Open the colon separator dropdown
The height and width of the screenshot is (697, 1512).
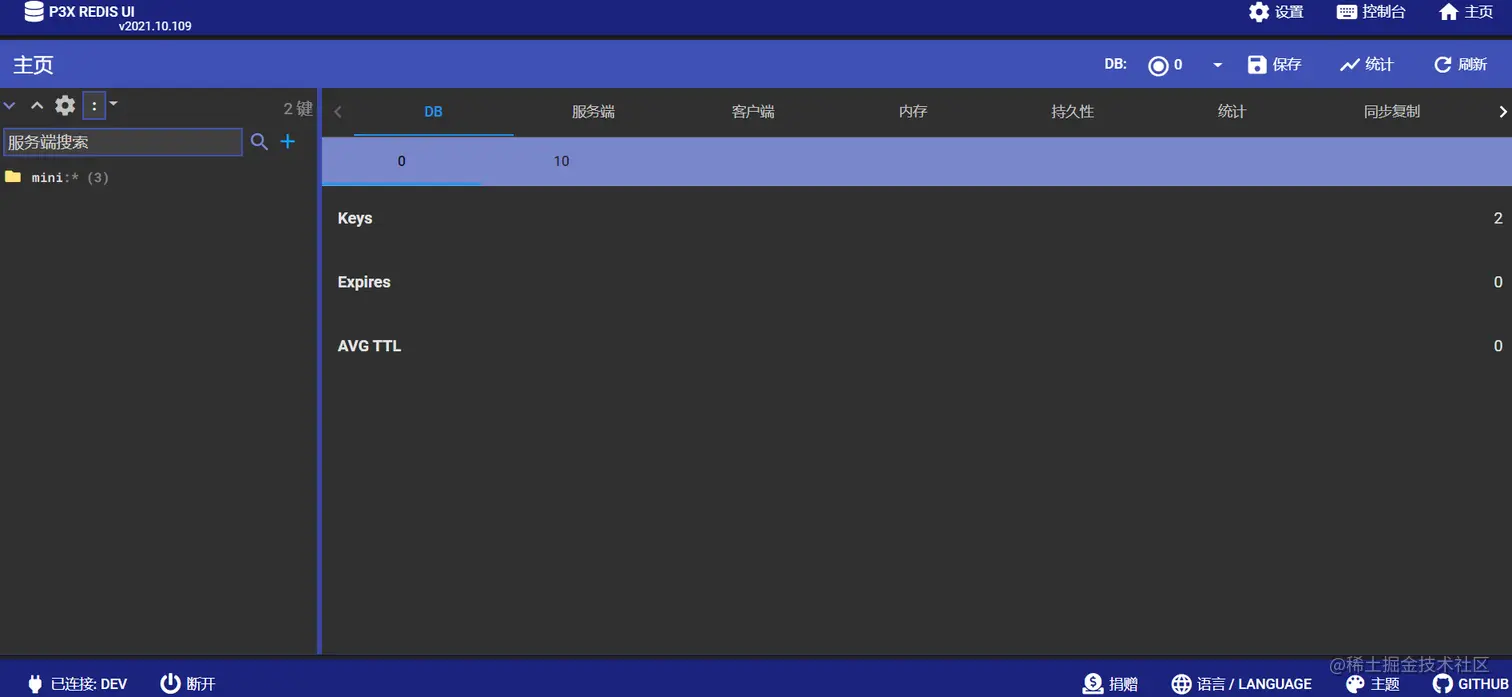(100, 105)
